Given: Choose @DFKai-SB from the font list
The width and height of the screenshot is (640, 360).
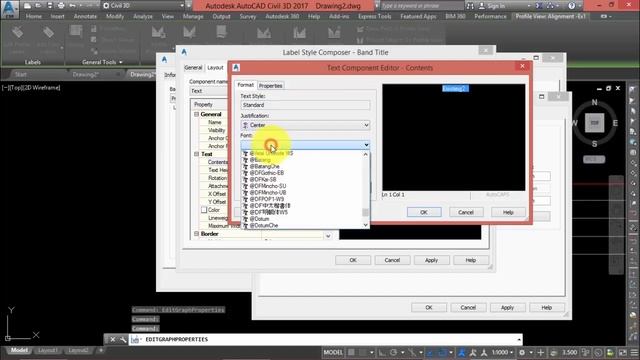Looking at the screenshot, I should click(x=262, y=180).
